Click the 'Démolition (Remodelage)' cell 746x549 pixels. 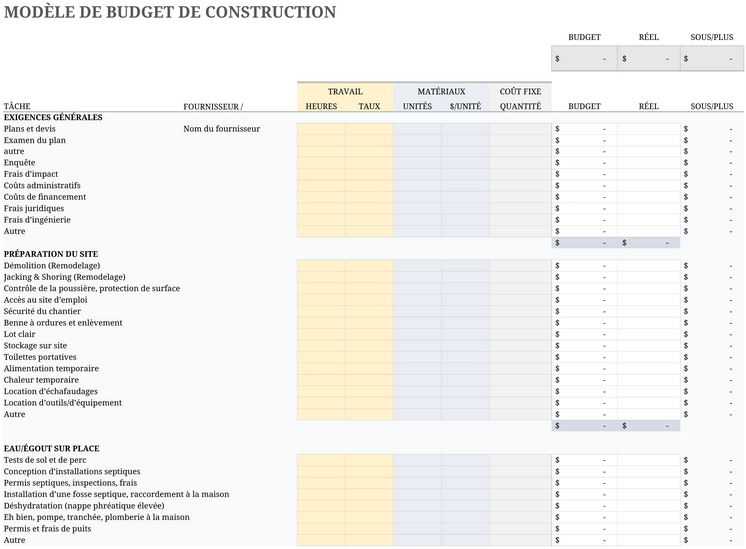tap(52, 265)
